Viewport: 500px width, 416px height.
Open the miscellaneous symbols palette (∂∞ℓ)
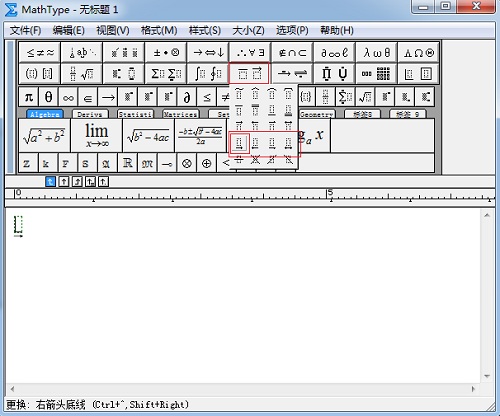point(334,52)
